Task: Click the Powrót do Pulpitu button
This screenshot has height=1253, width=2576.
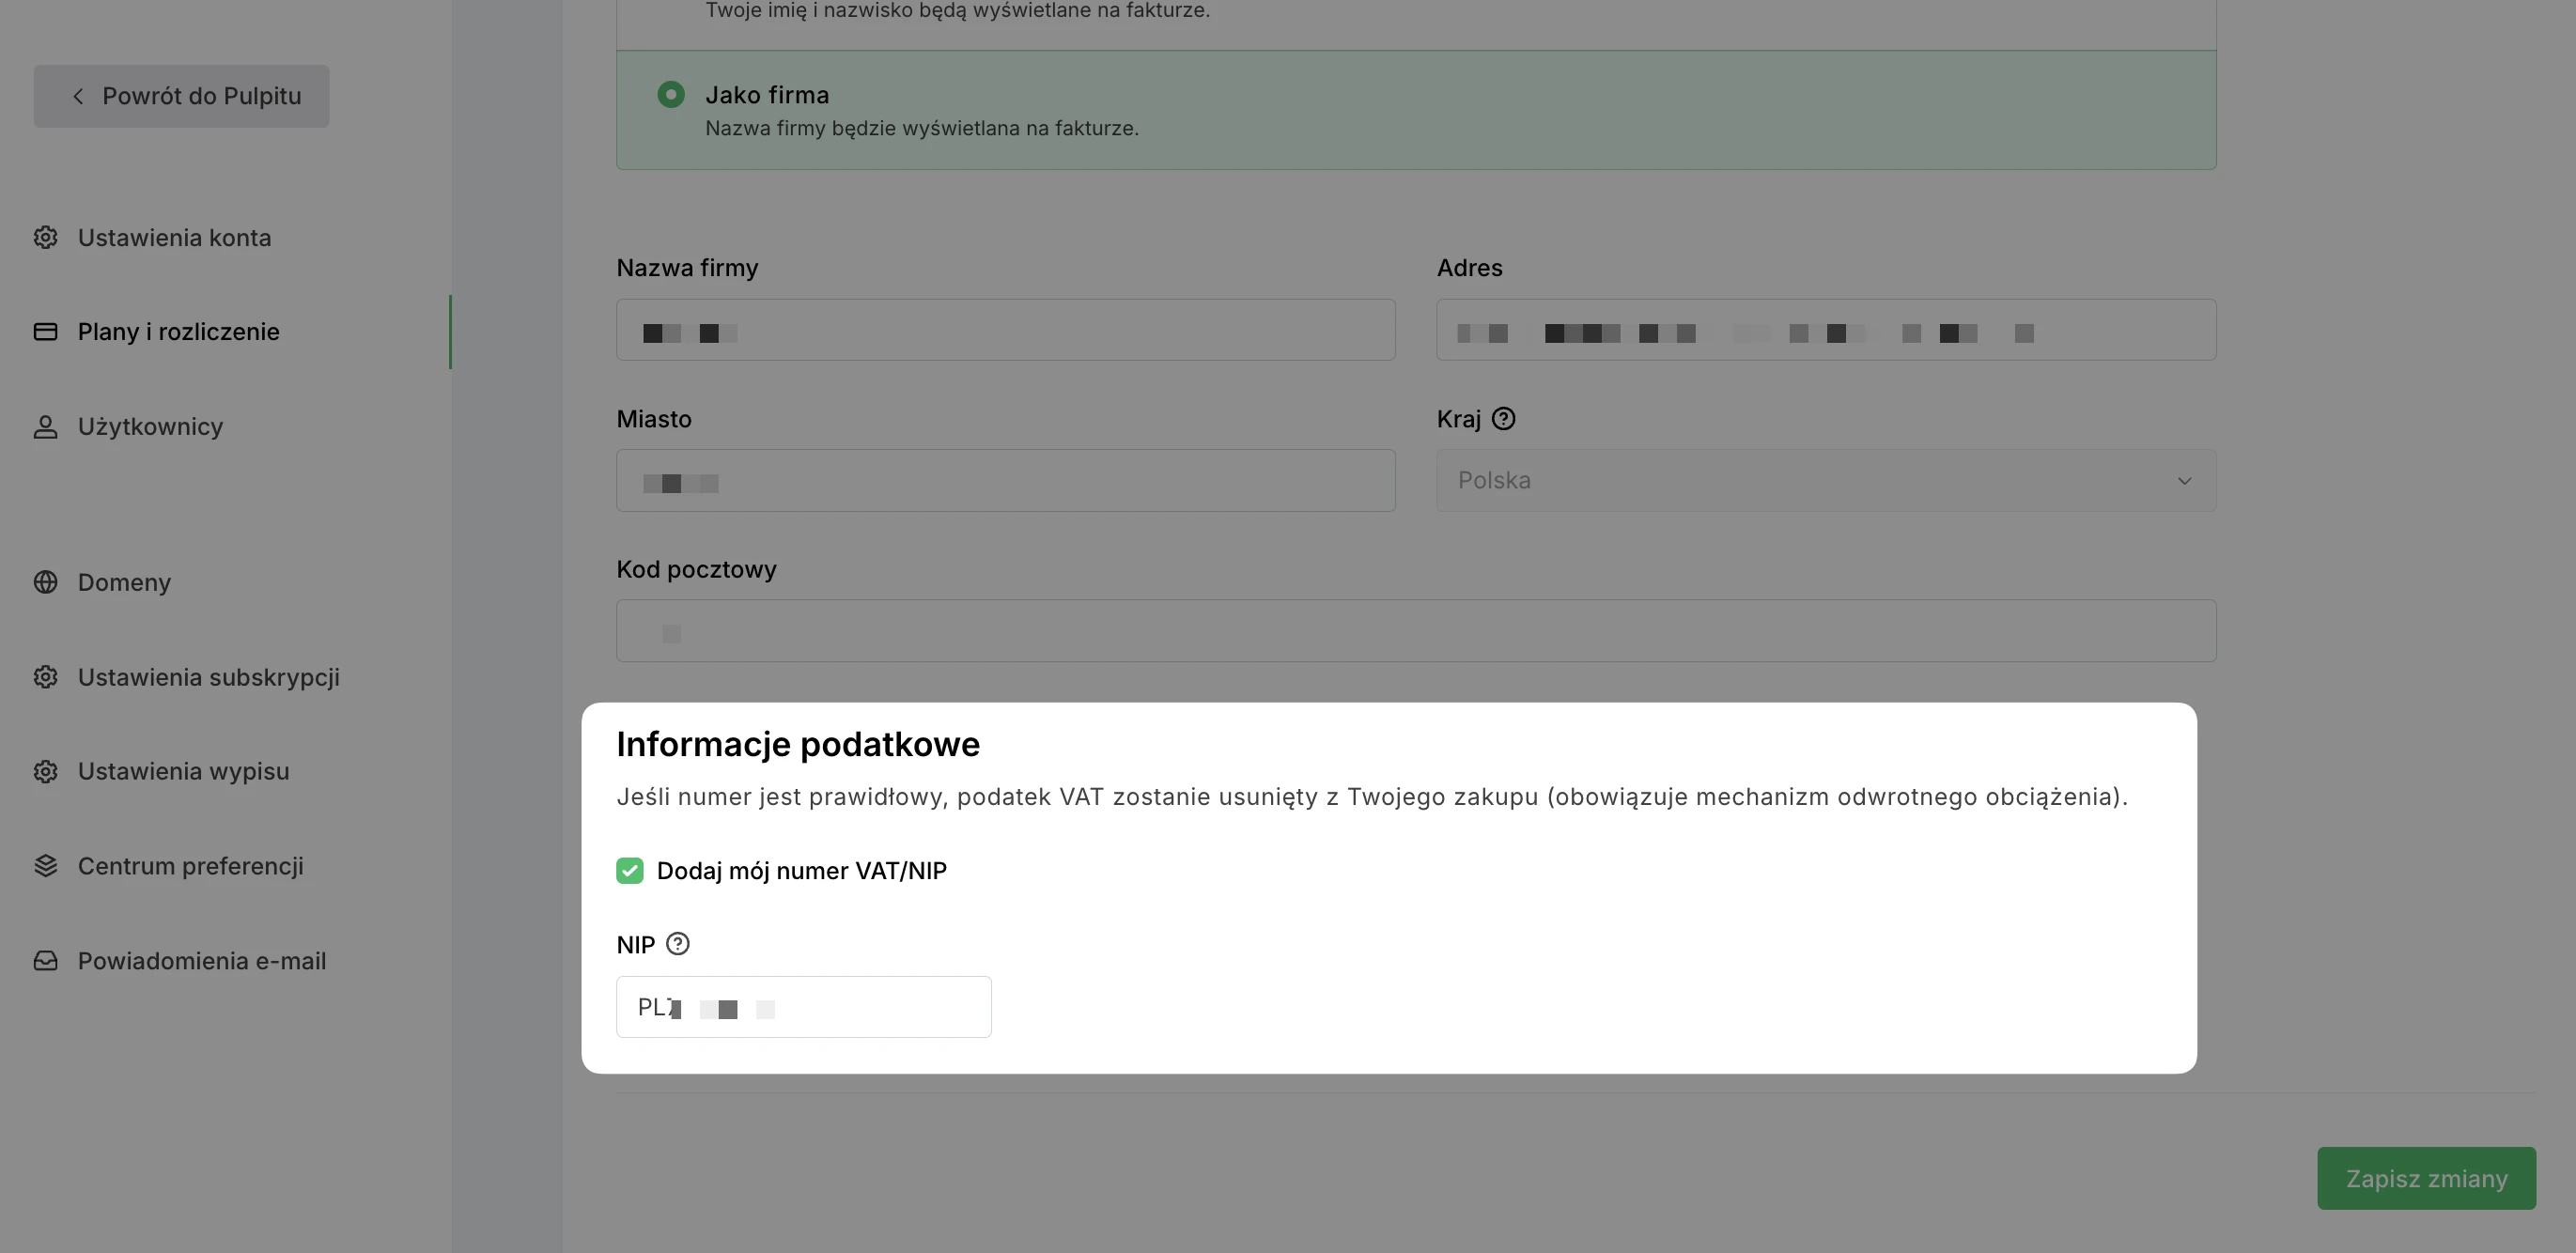Action: (182, 96)
